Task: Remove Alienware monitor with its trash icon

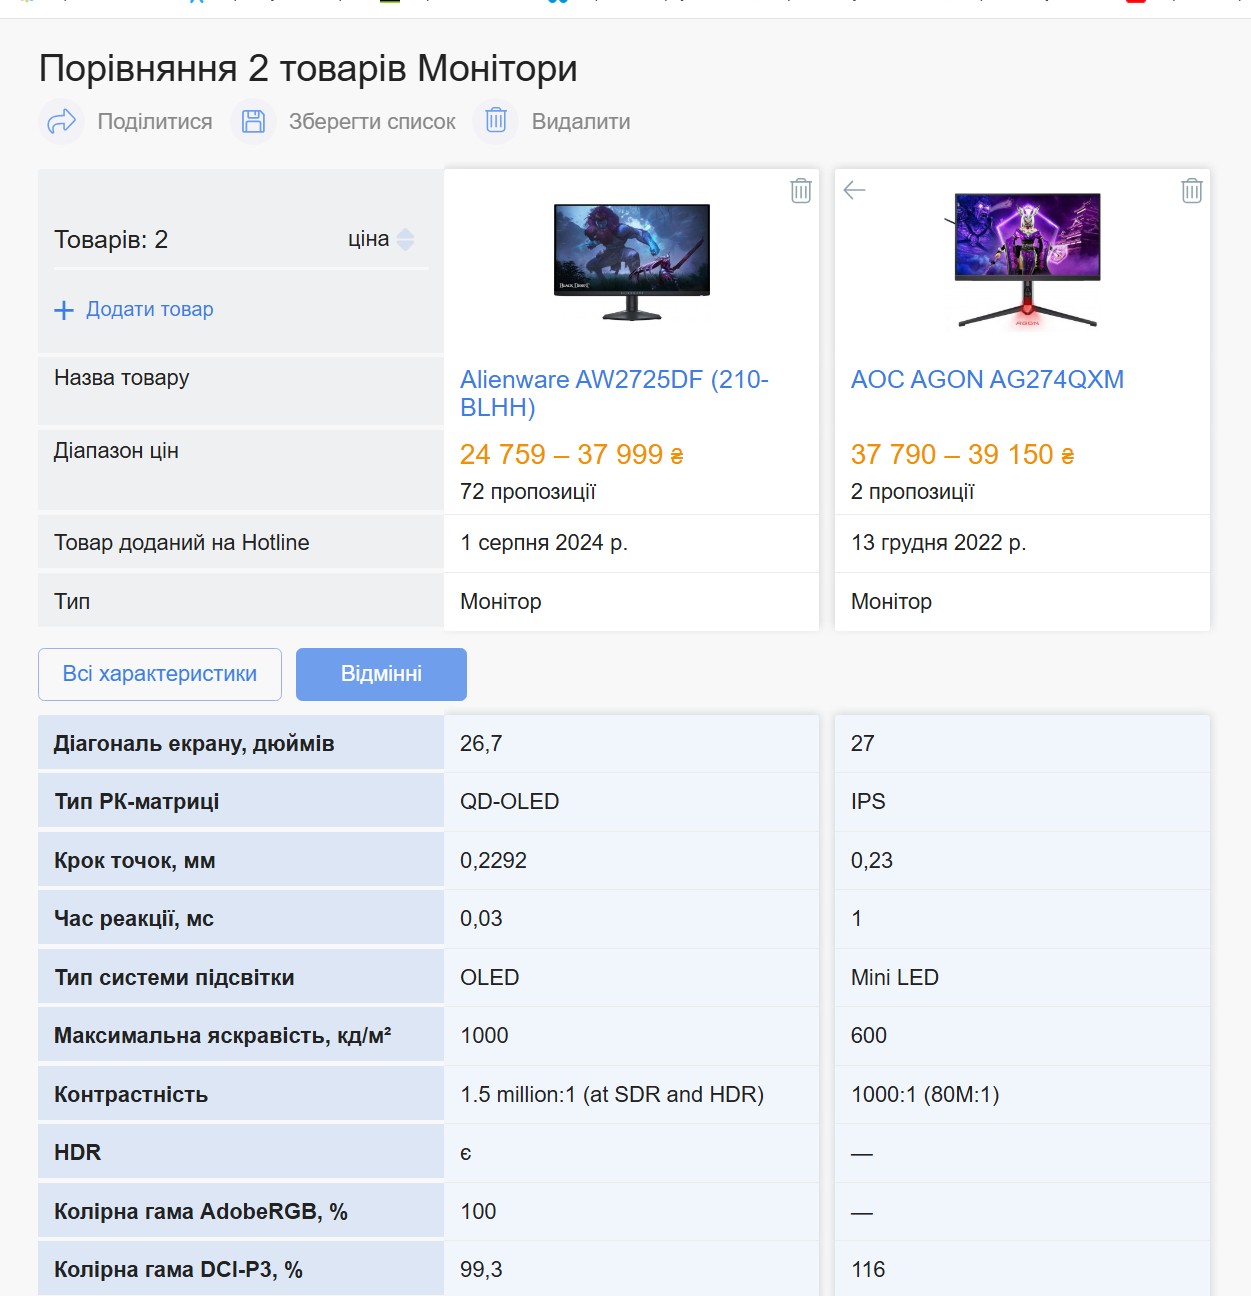Action: 801,191
